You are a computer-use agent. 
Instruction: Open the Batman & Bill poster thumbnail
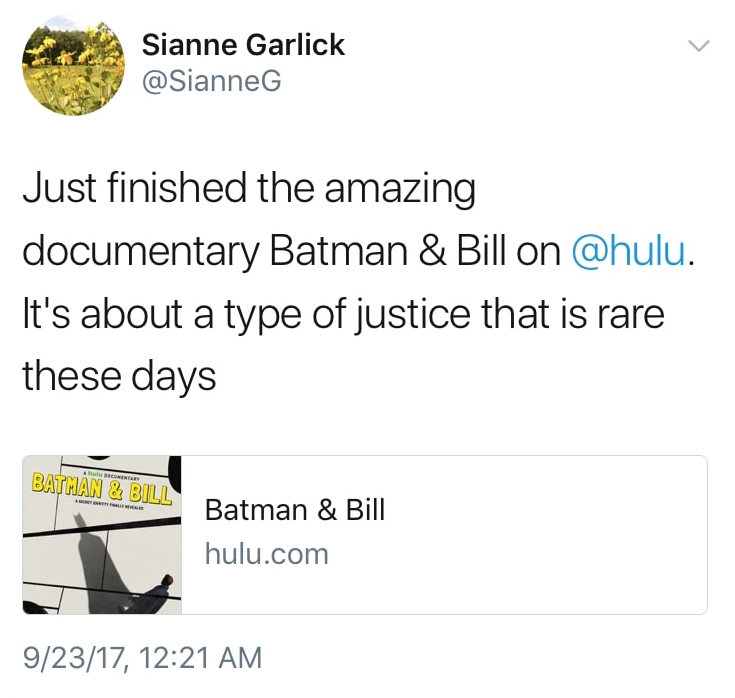[102, 534]
